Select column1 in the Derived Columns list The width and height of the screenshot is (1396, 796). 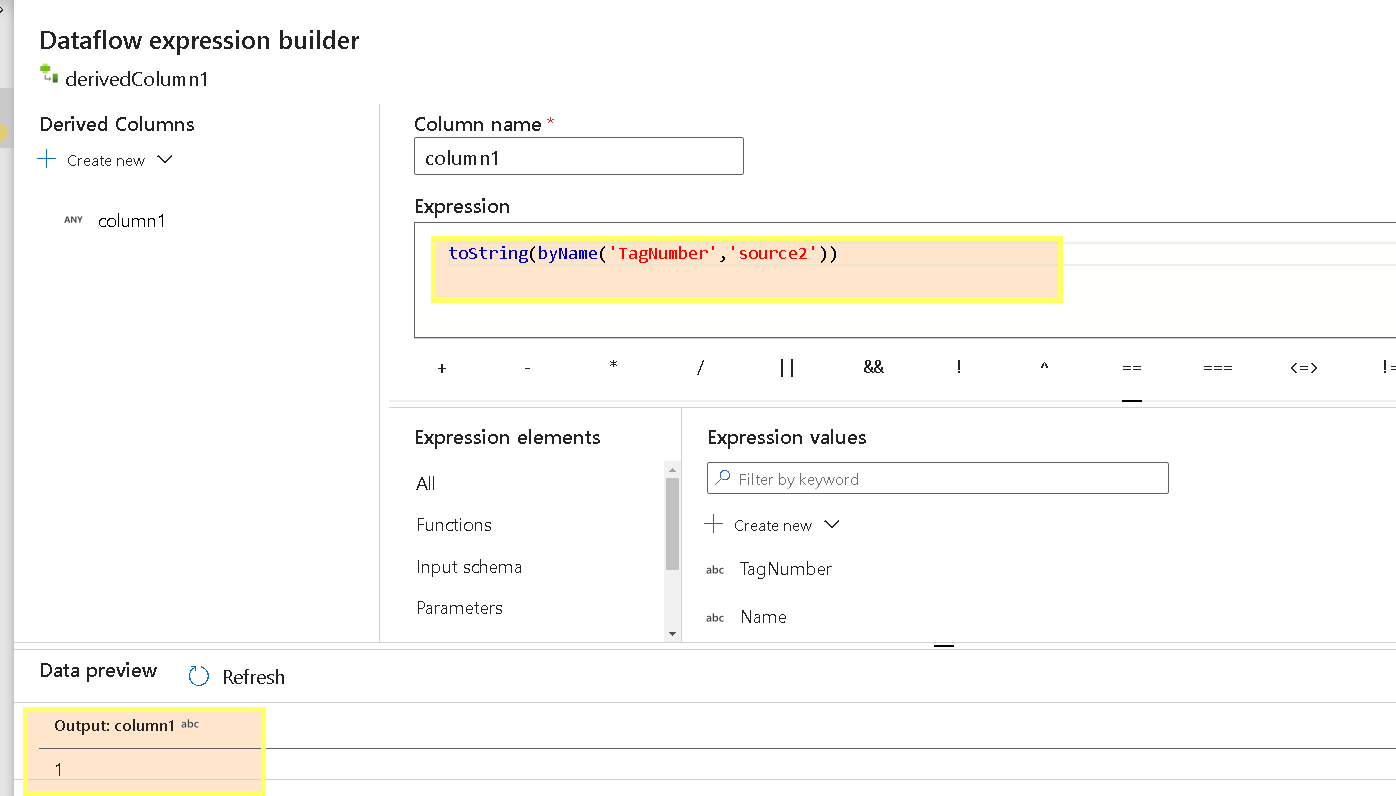pos(131,221)
